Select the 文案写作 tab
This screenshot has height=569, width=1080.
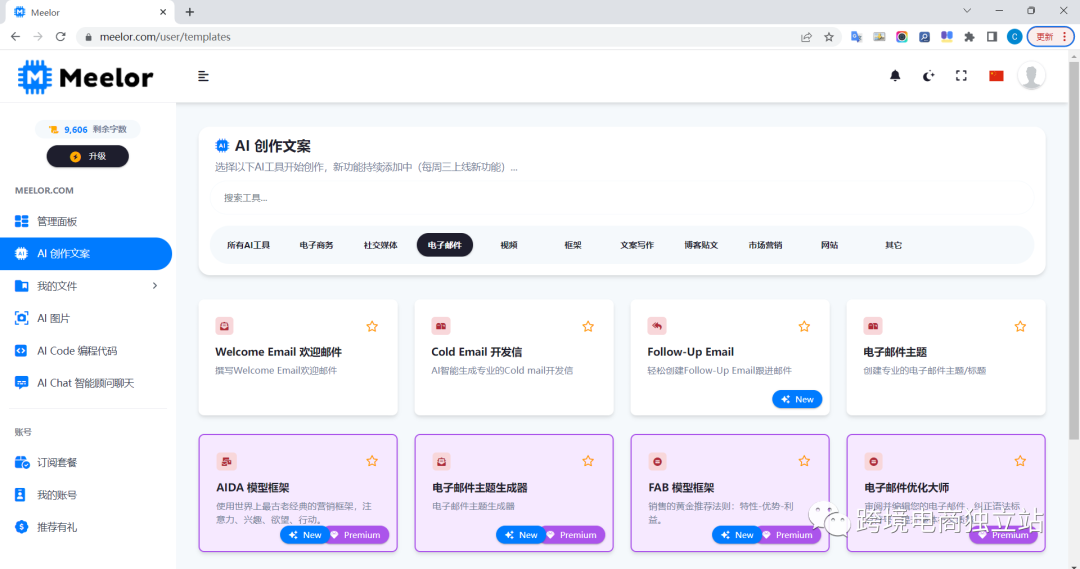coord(637,245)
